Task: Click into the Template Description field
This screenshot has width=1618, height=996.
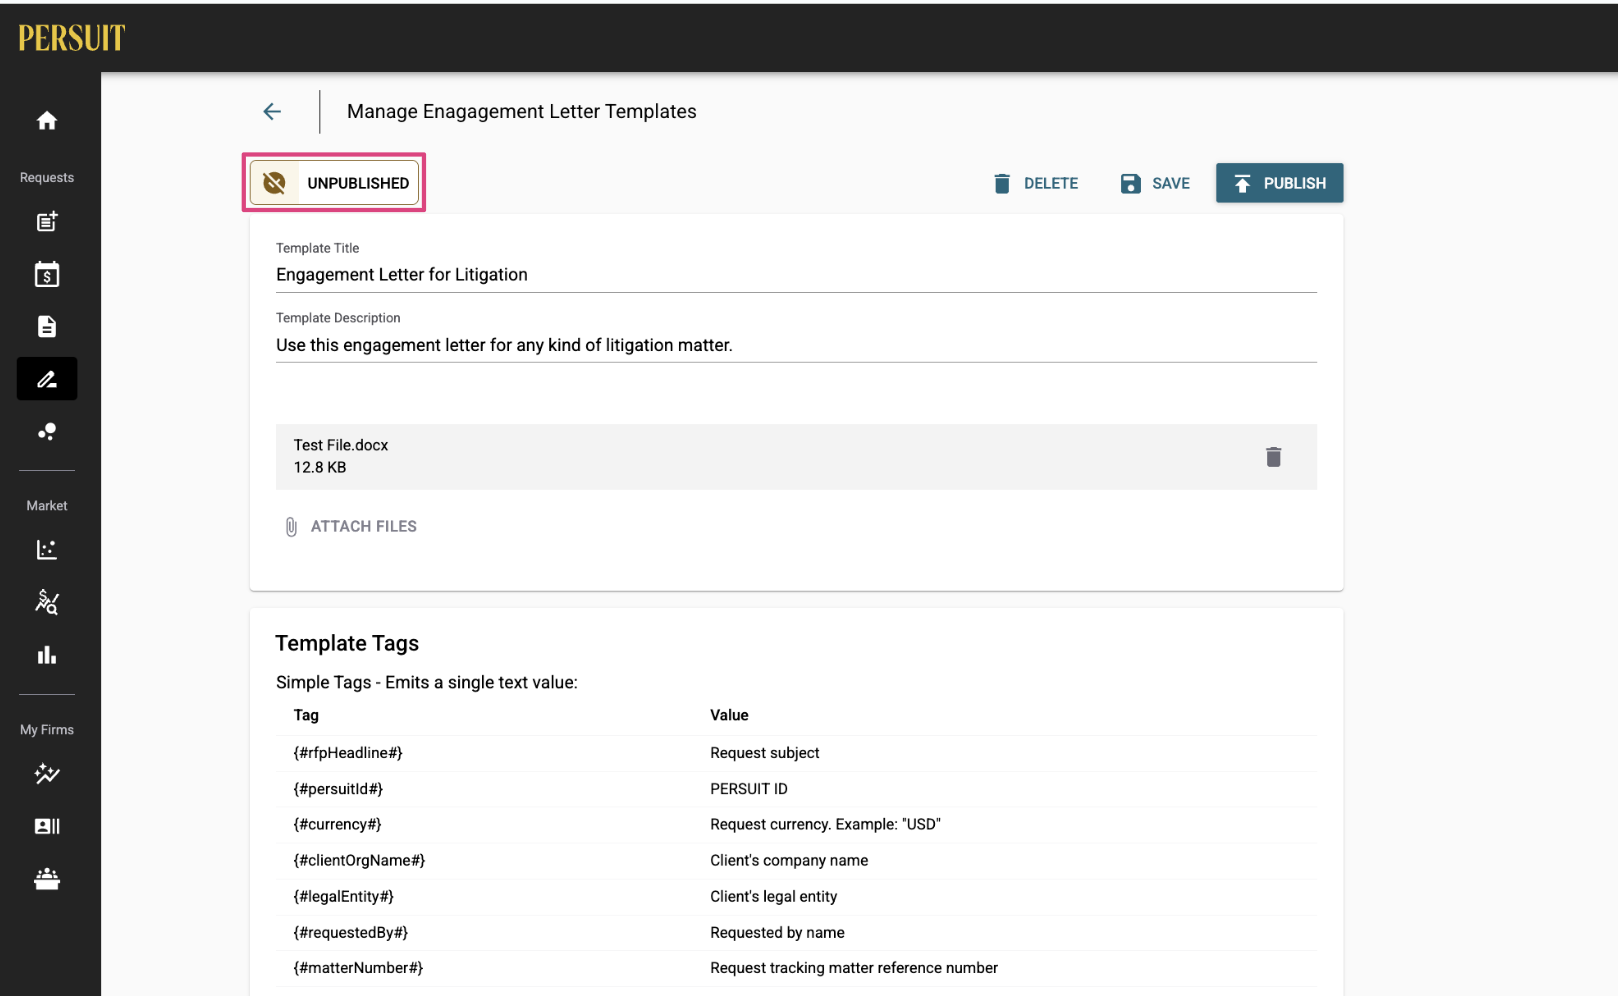Action: tap(795, 345)
